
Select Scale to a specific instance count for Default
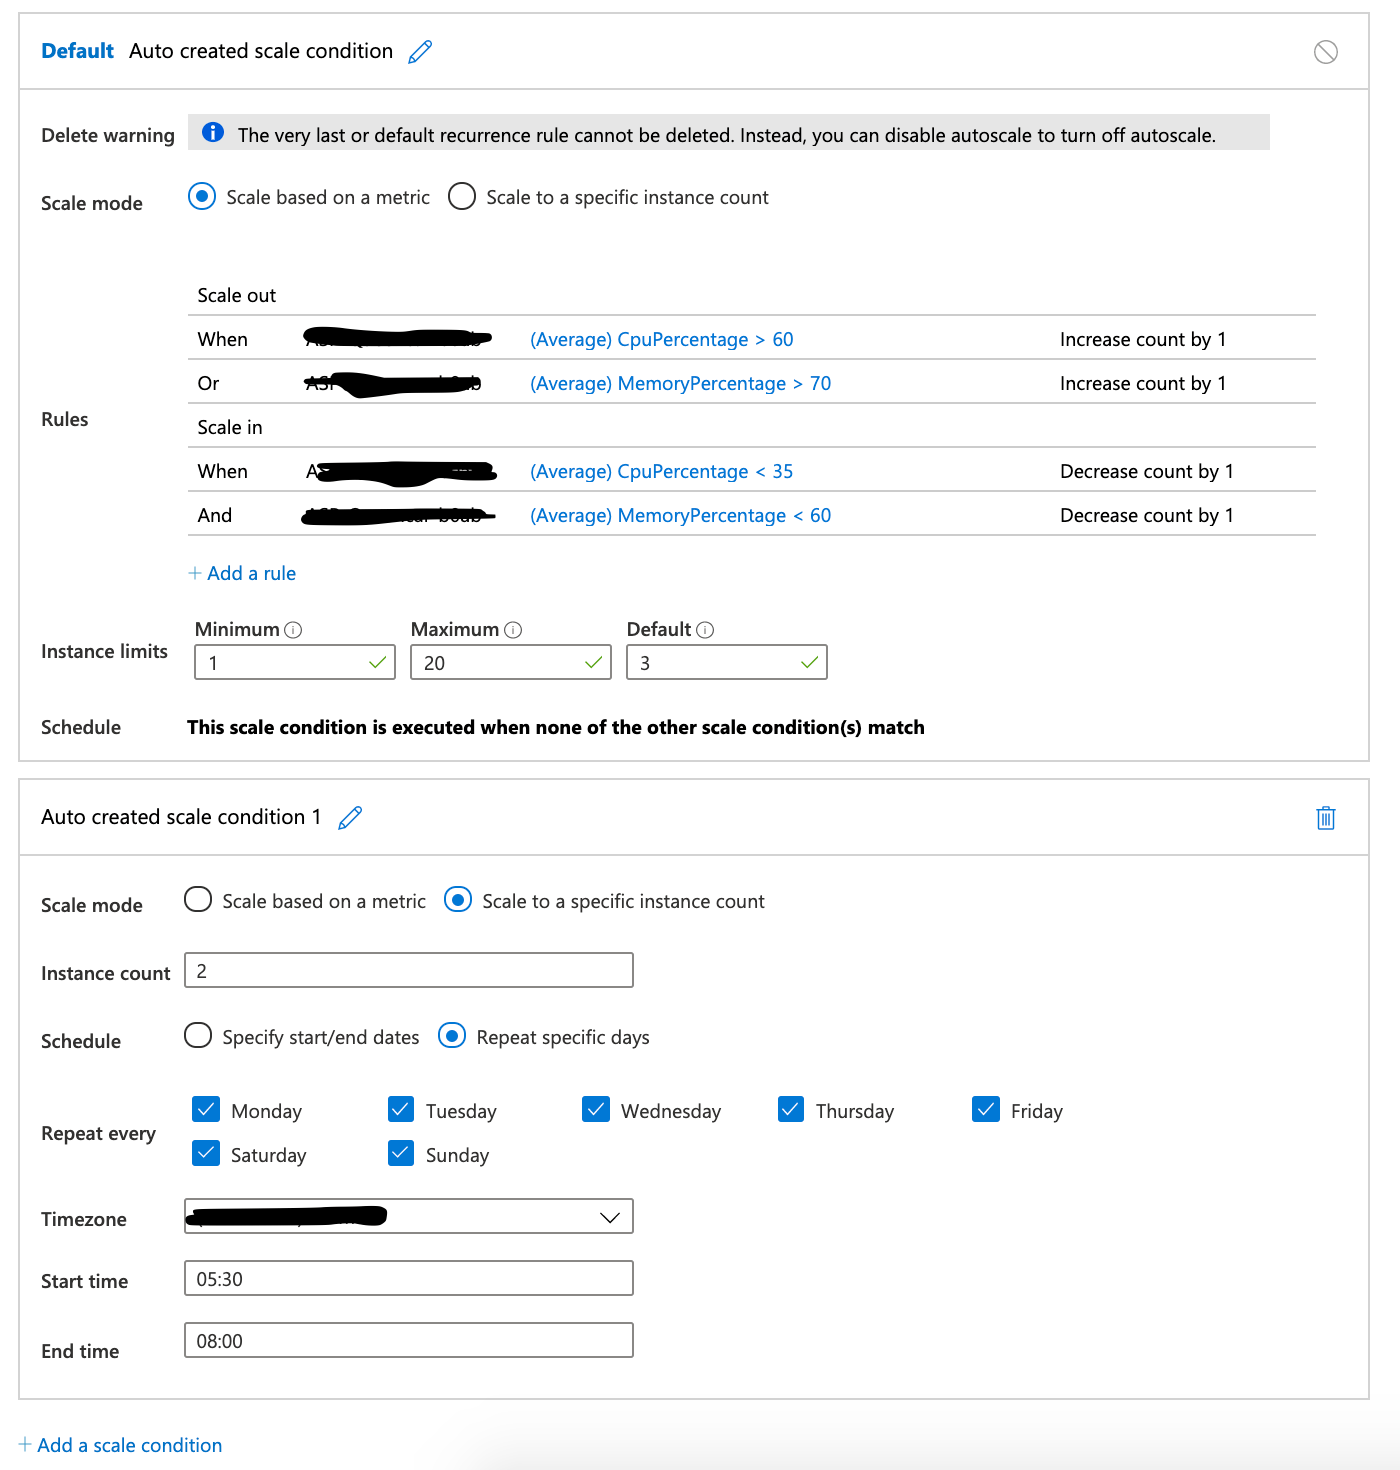461,196
